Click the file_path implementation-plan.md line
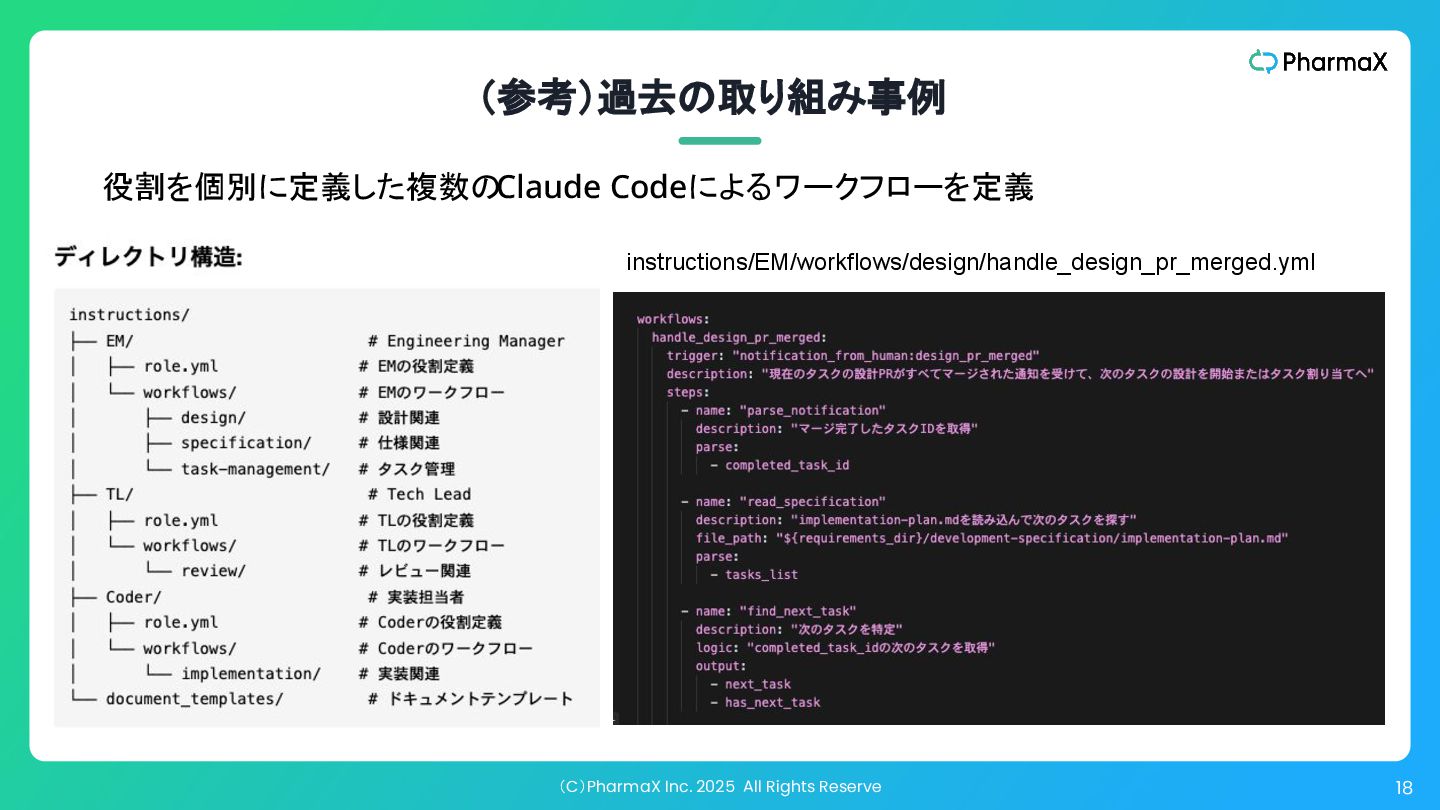Viewport: 1440px width, 810px height. pos(992,538)
